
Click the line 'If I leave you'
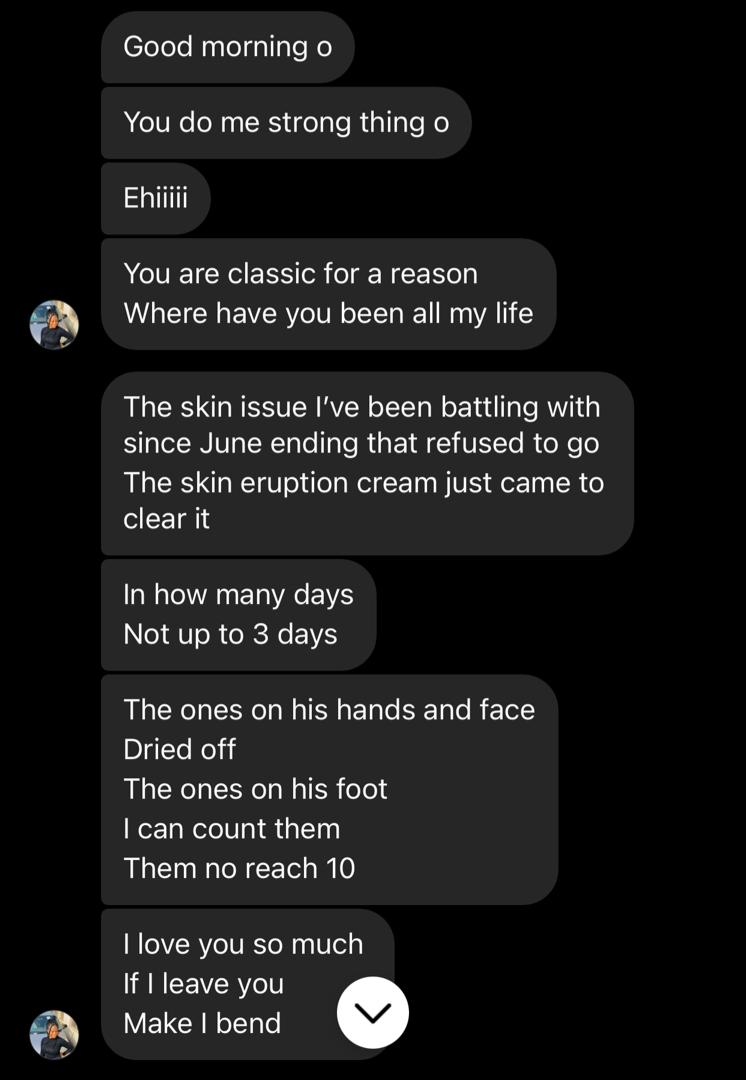[204, 984]
